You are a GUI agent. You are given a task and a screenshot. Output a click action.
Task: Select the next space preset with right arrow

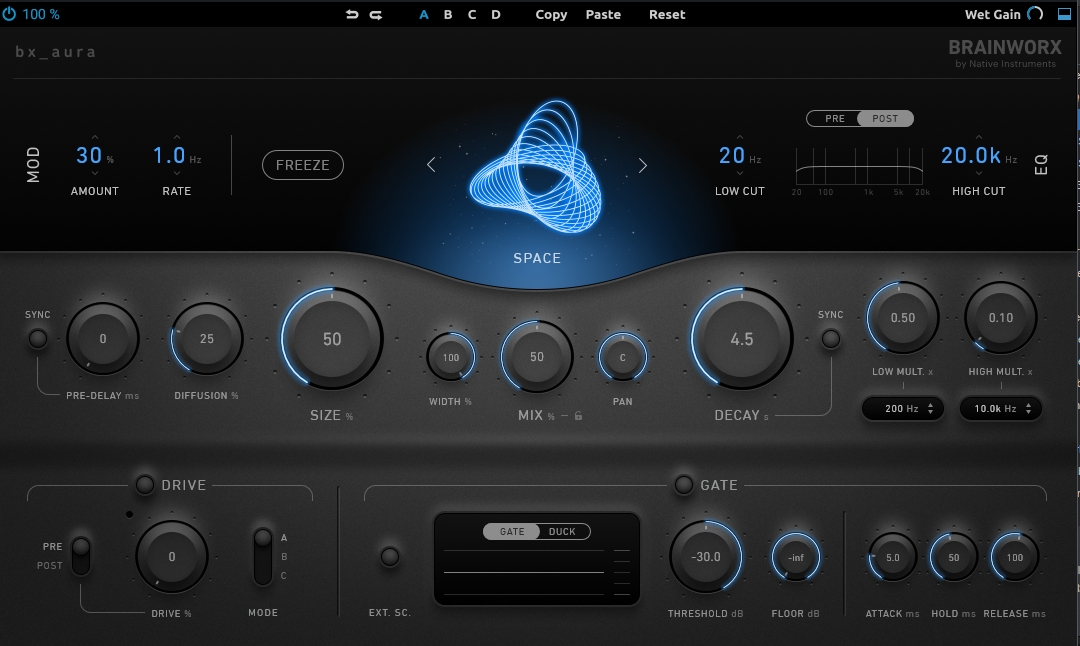pyautogui.click(x=643, y=165)
